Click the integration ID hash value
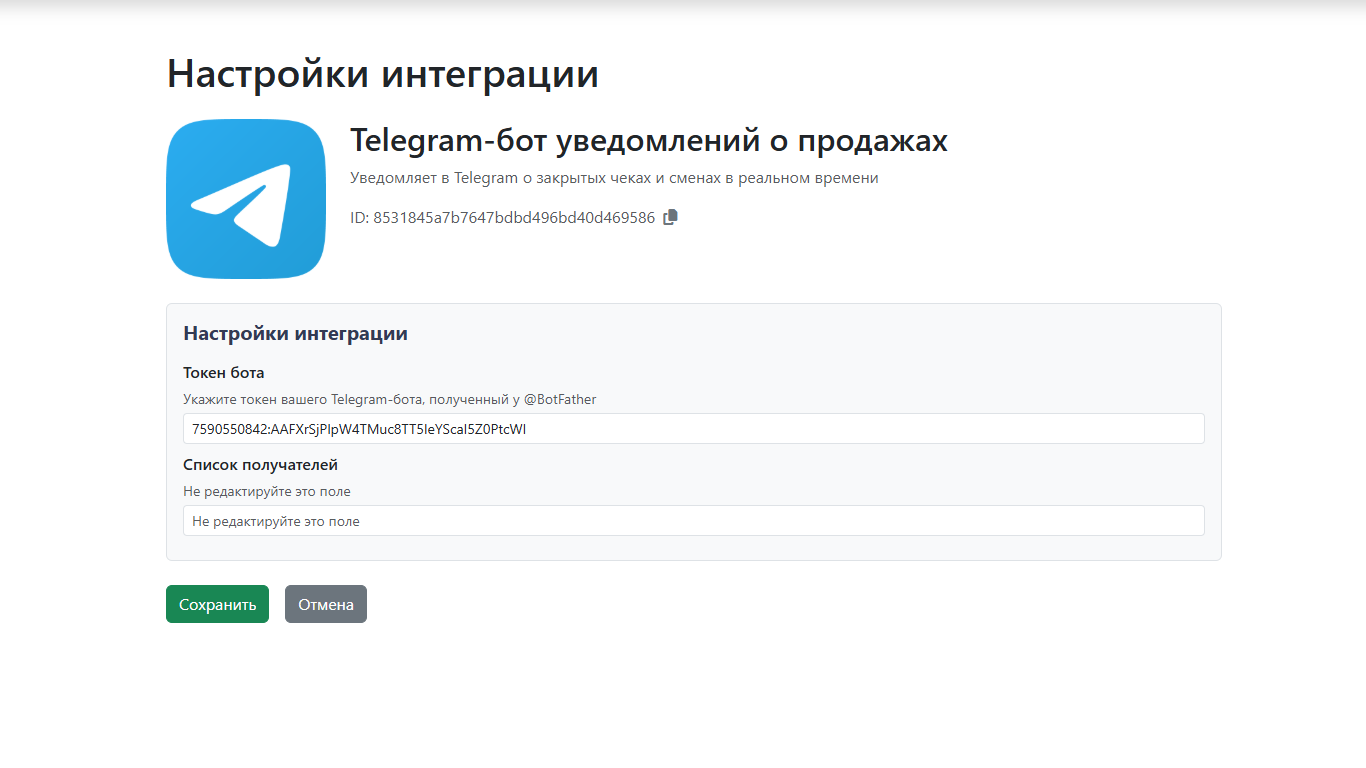The image size is (1366, 768). coord(514,218)
